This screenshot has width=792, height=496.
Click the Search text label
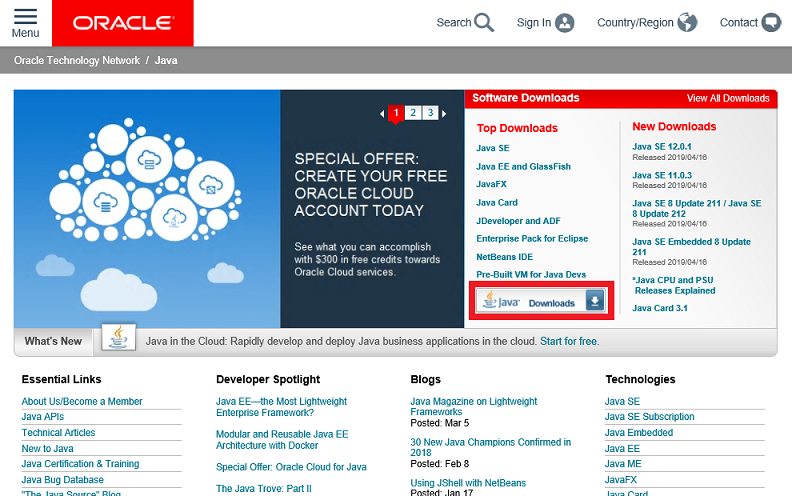pyautogui.click(x=454, y=23)
